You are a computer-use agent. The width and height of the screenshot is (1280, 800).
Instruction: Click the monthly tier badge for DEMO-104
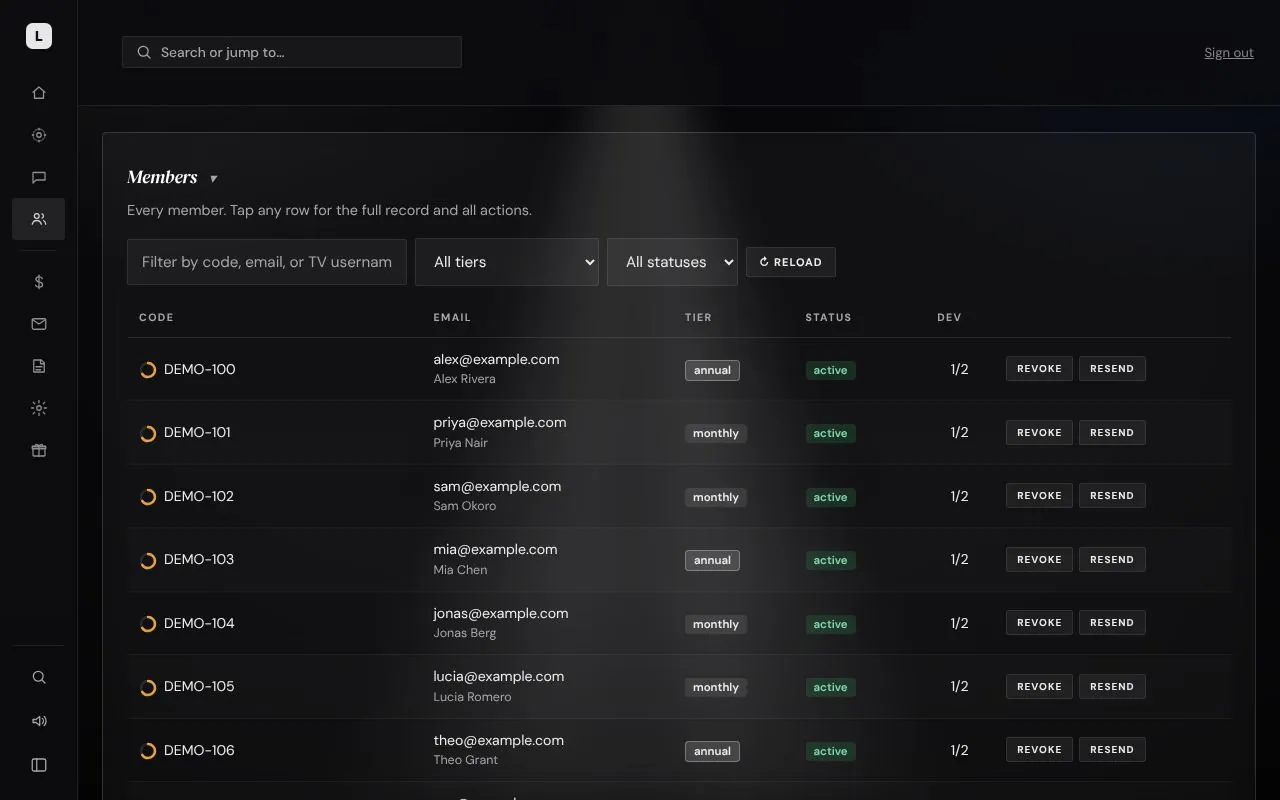[x=716, y=624]
